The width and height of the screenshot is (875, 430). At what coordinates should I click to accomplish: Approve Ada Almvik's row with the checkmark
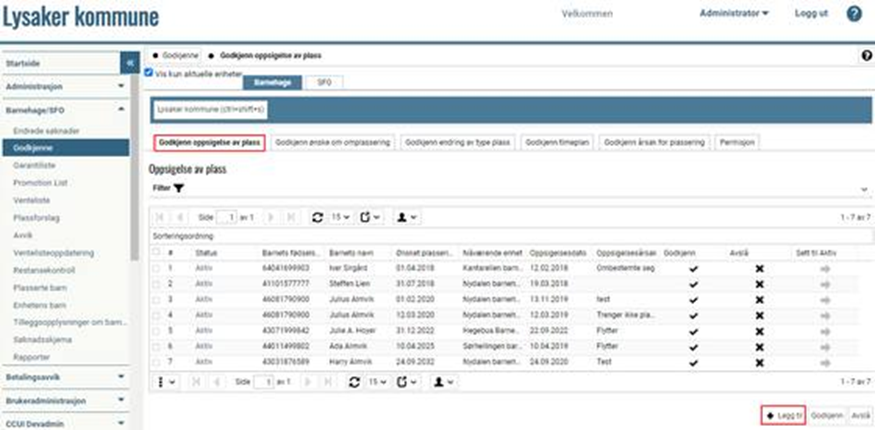click(694, 346)
